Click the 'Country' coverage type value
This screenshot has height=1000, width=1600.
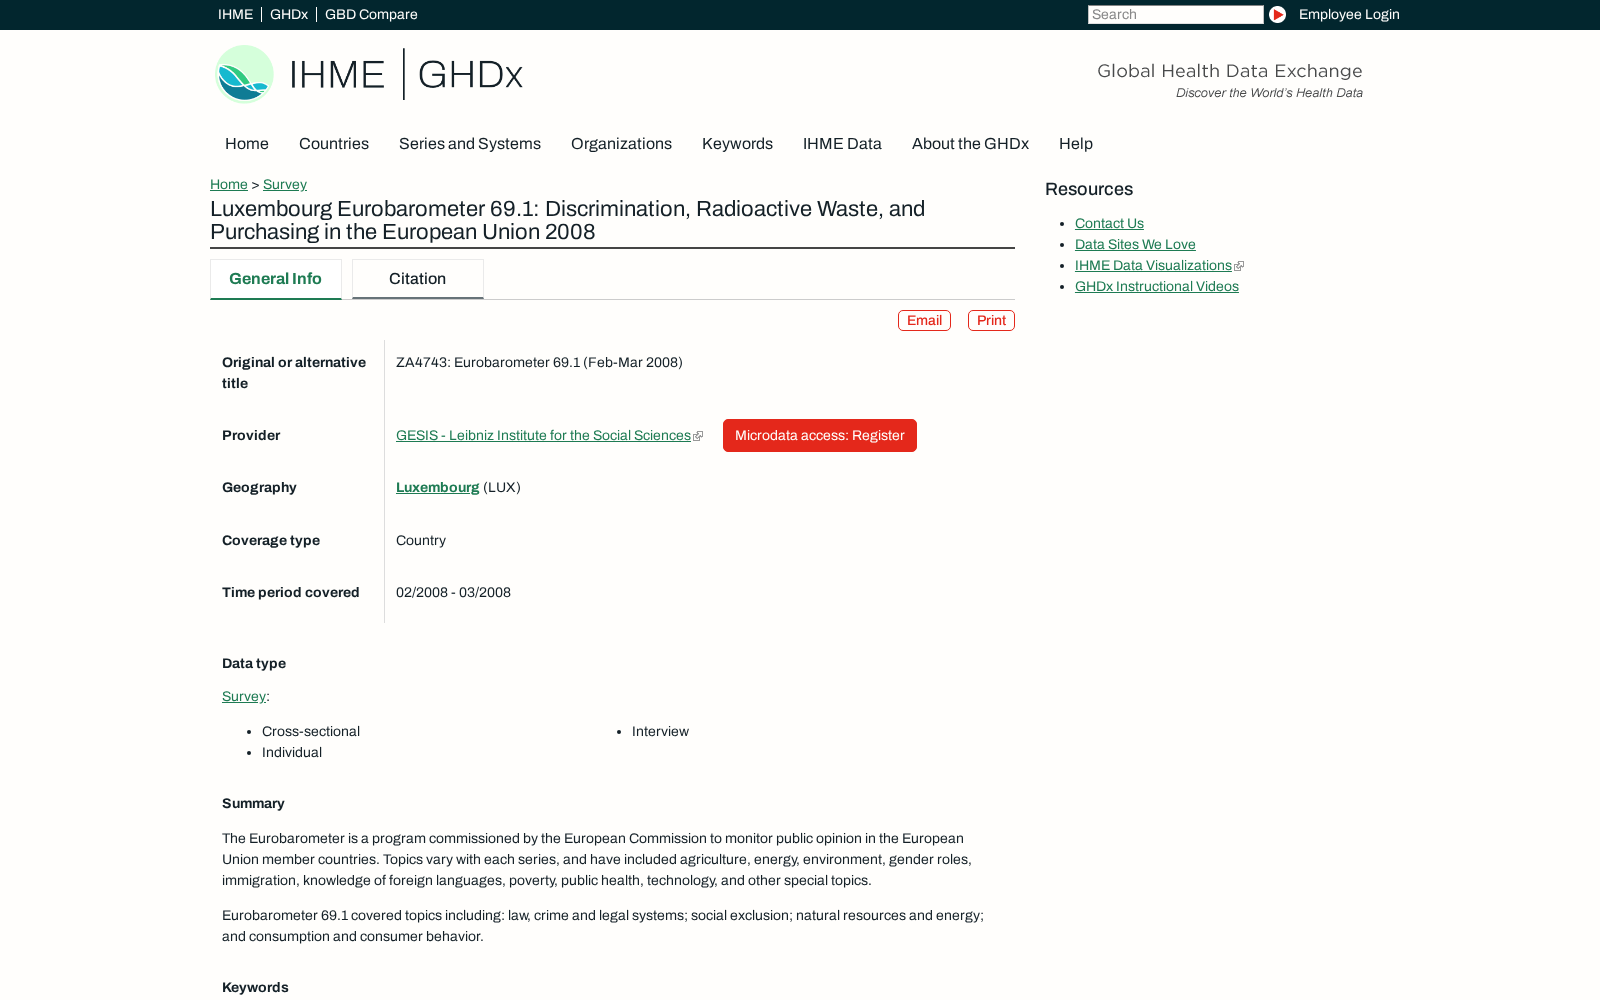pyautogui.click(x=421, y=541)
